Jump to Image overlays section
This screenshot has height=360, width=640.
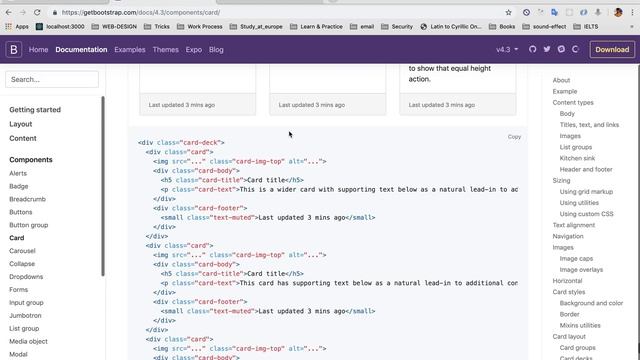[x=581, y=270]
